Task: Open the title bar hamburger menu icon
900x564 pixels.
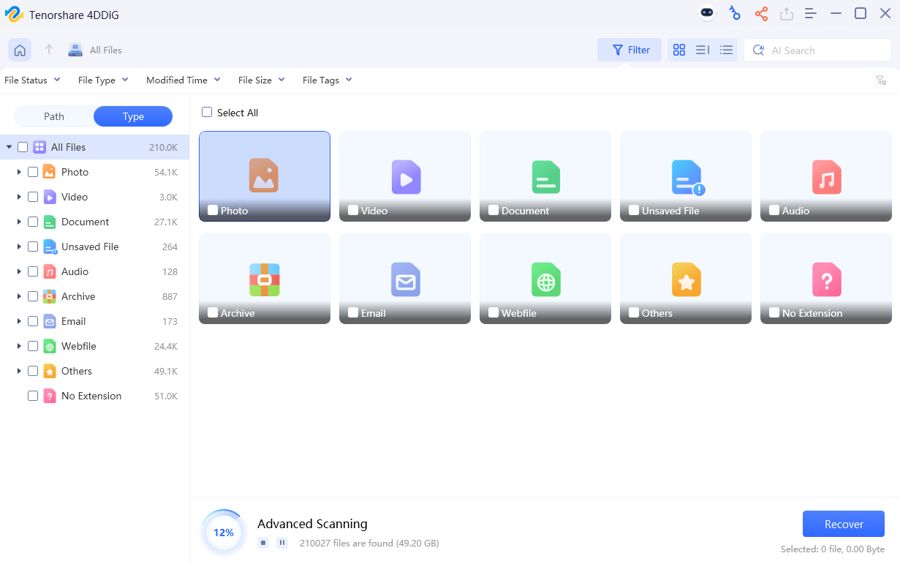Action: [810, 13]
